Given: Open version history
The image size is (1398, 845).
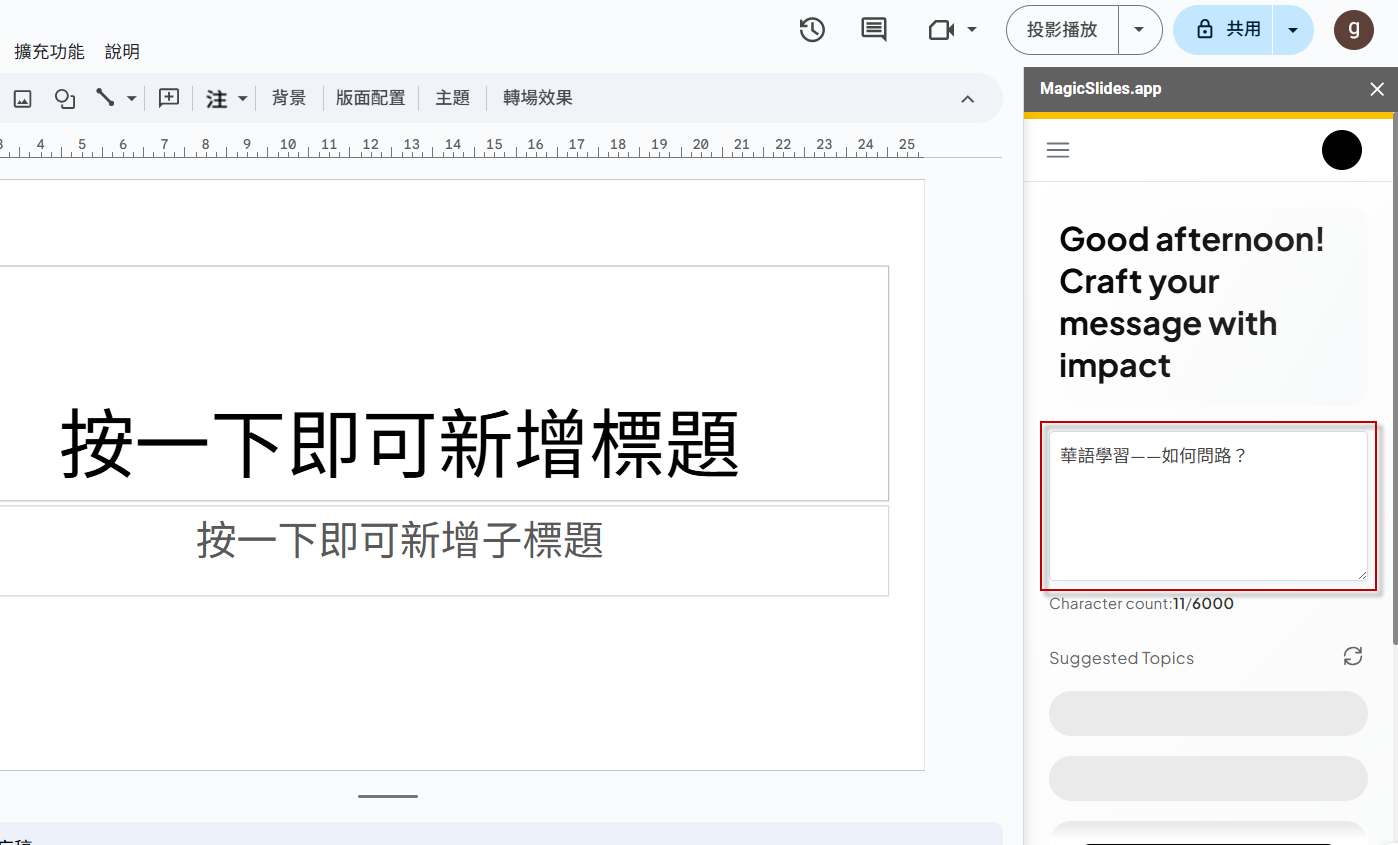Looking at the screenshot, I should [x=812, y=30].
